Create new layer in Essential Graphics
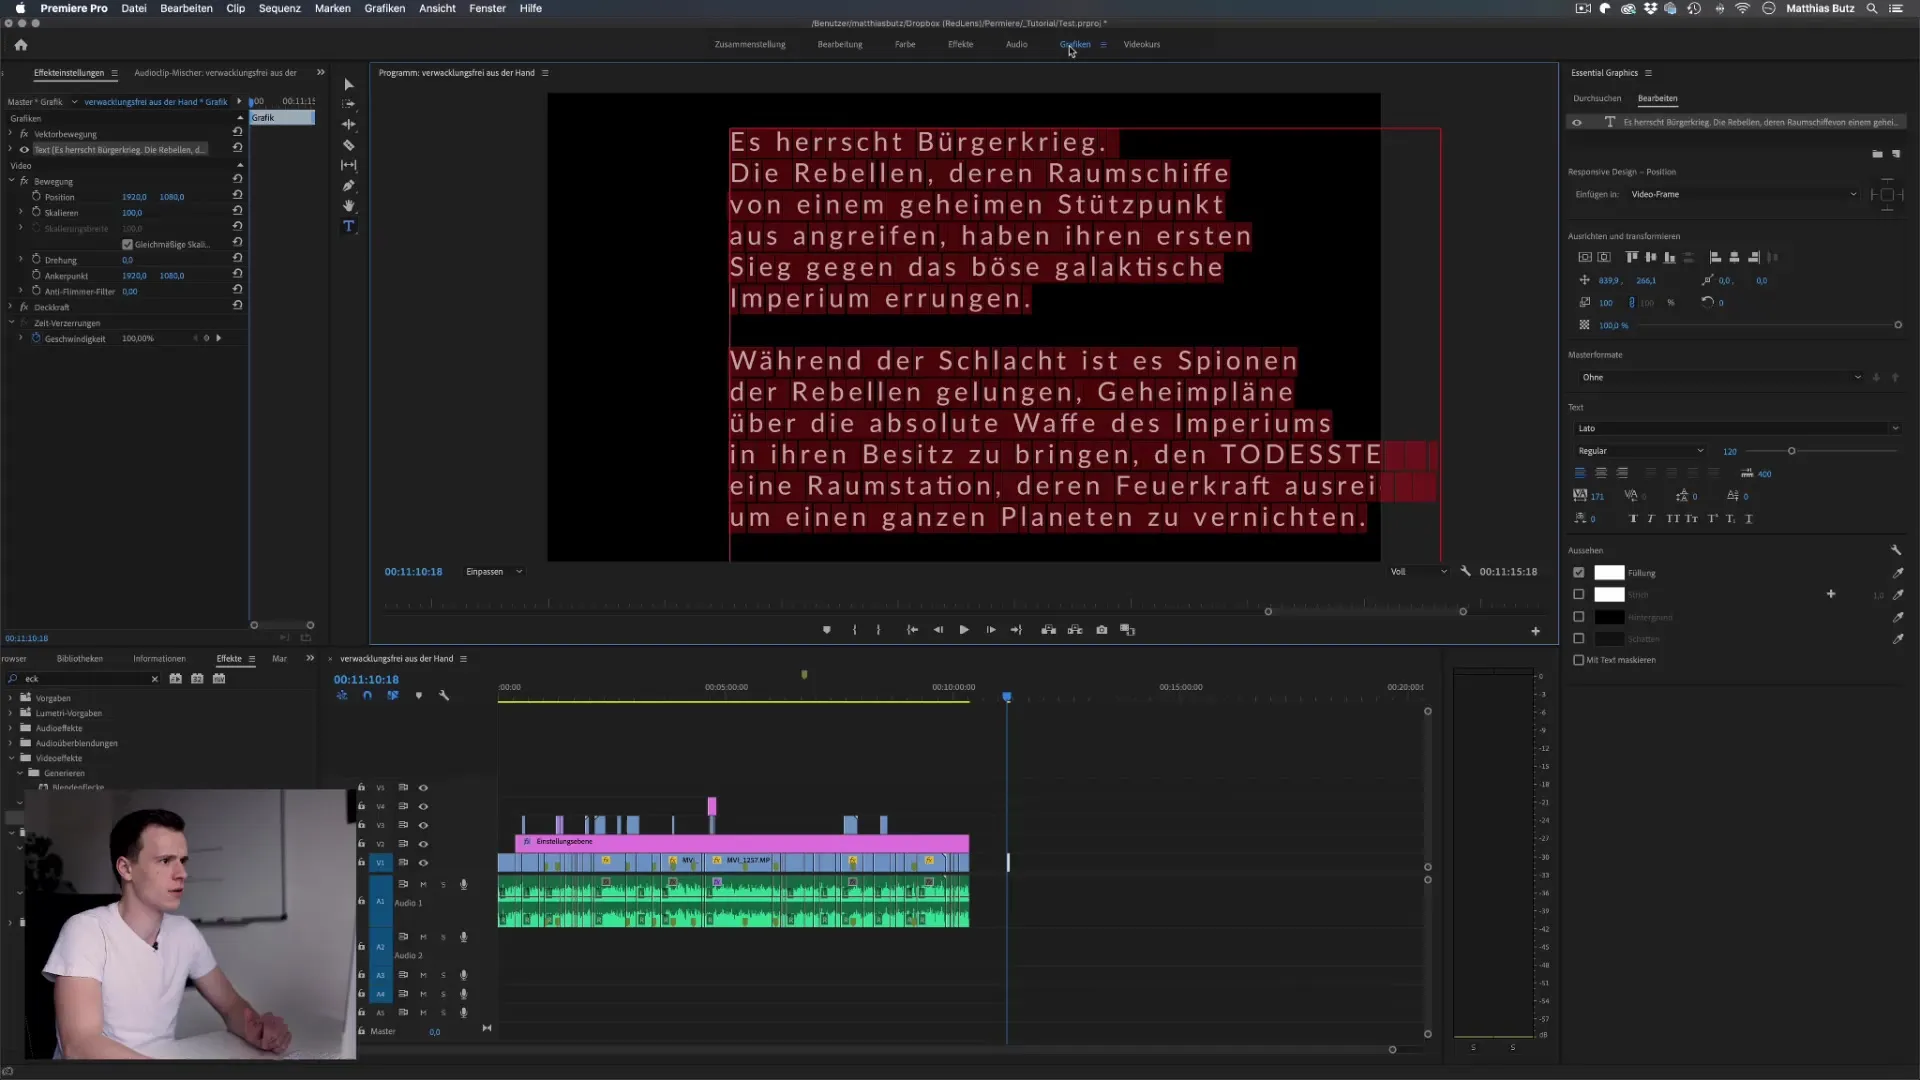The height and width of the screenshot is (1080, 1920). (x=1896, y=154)
